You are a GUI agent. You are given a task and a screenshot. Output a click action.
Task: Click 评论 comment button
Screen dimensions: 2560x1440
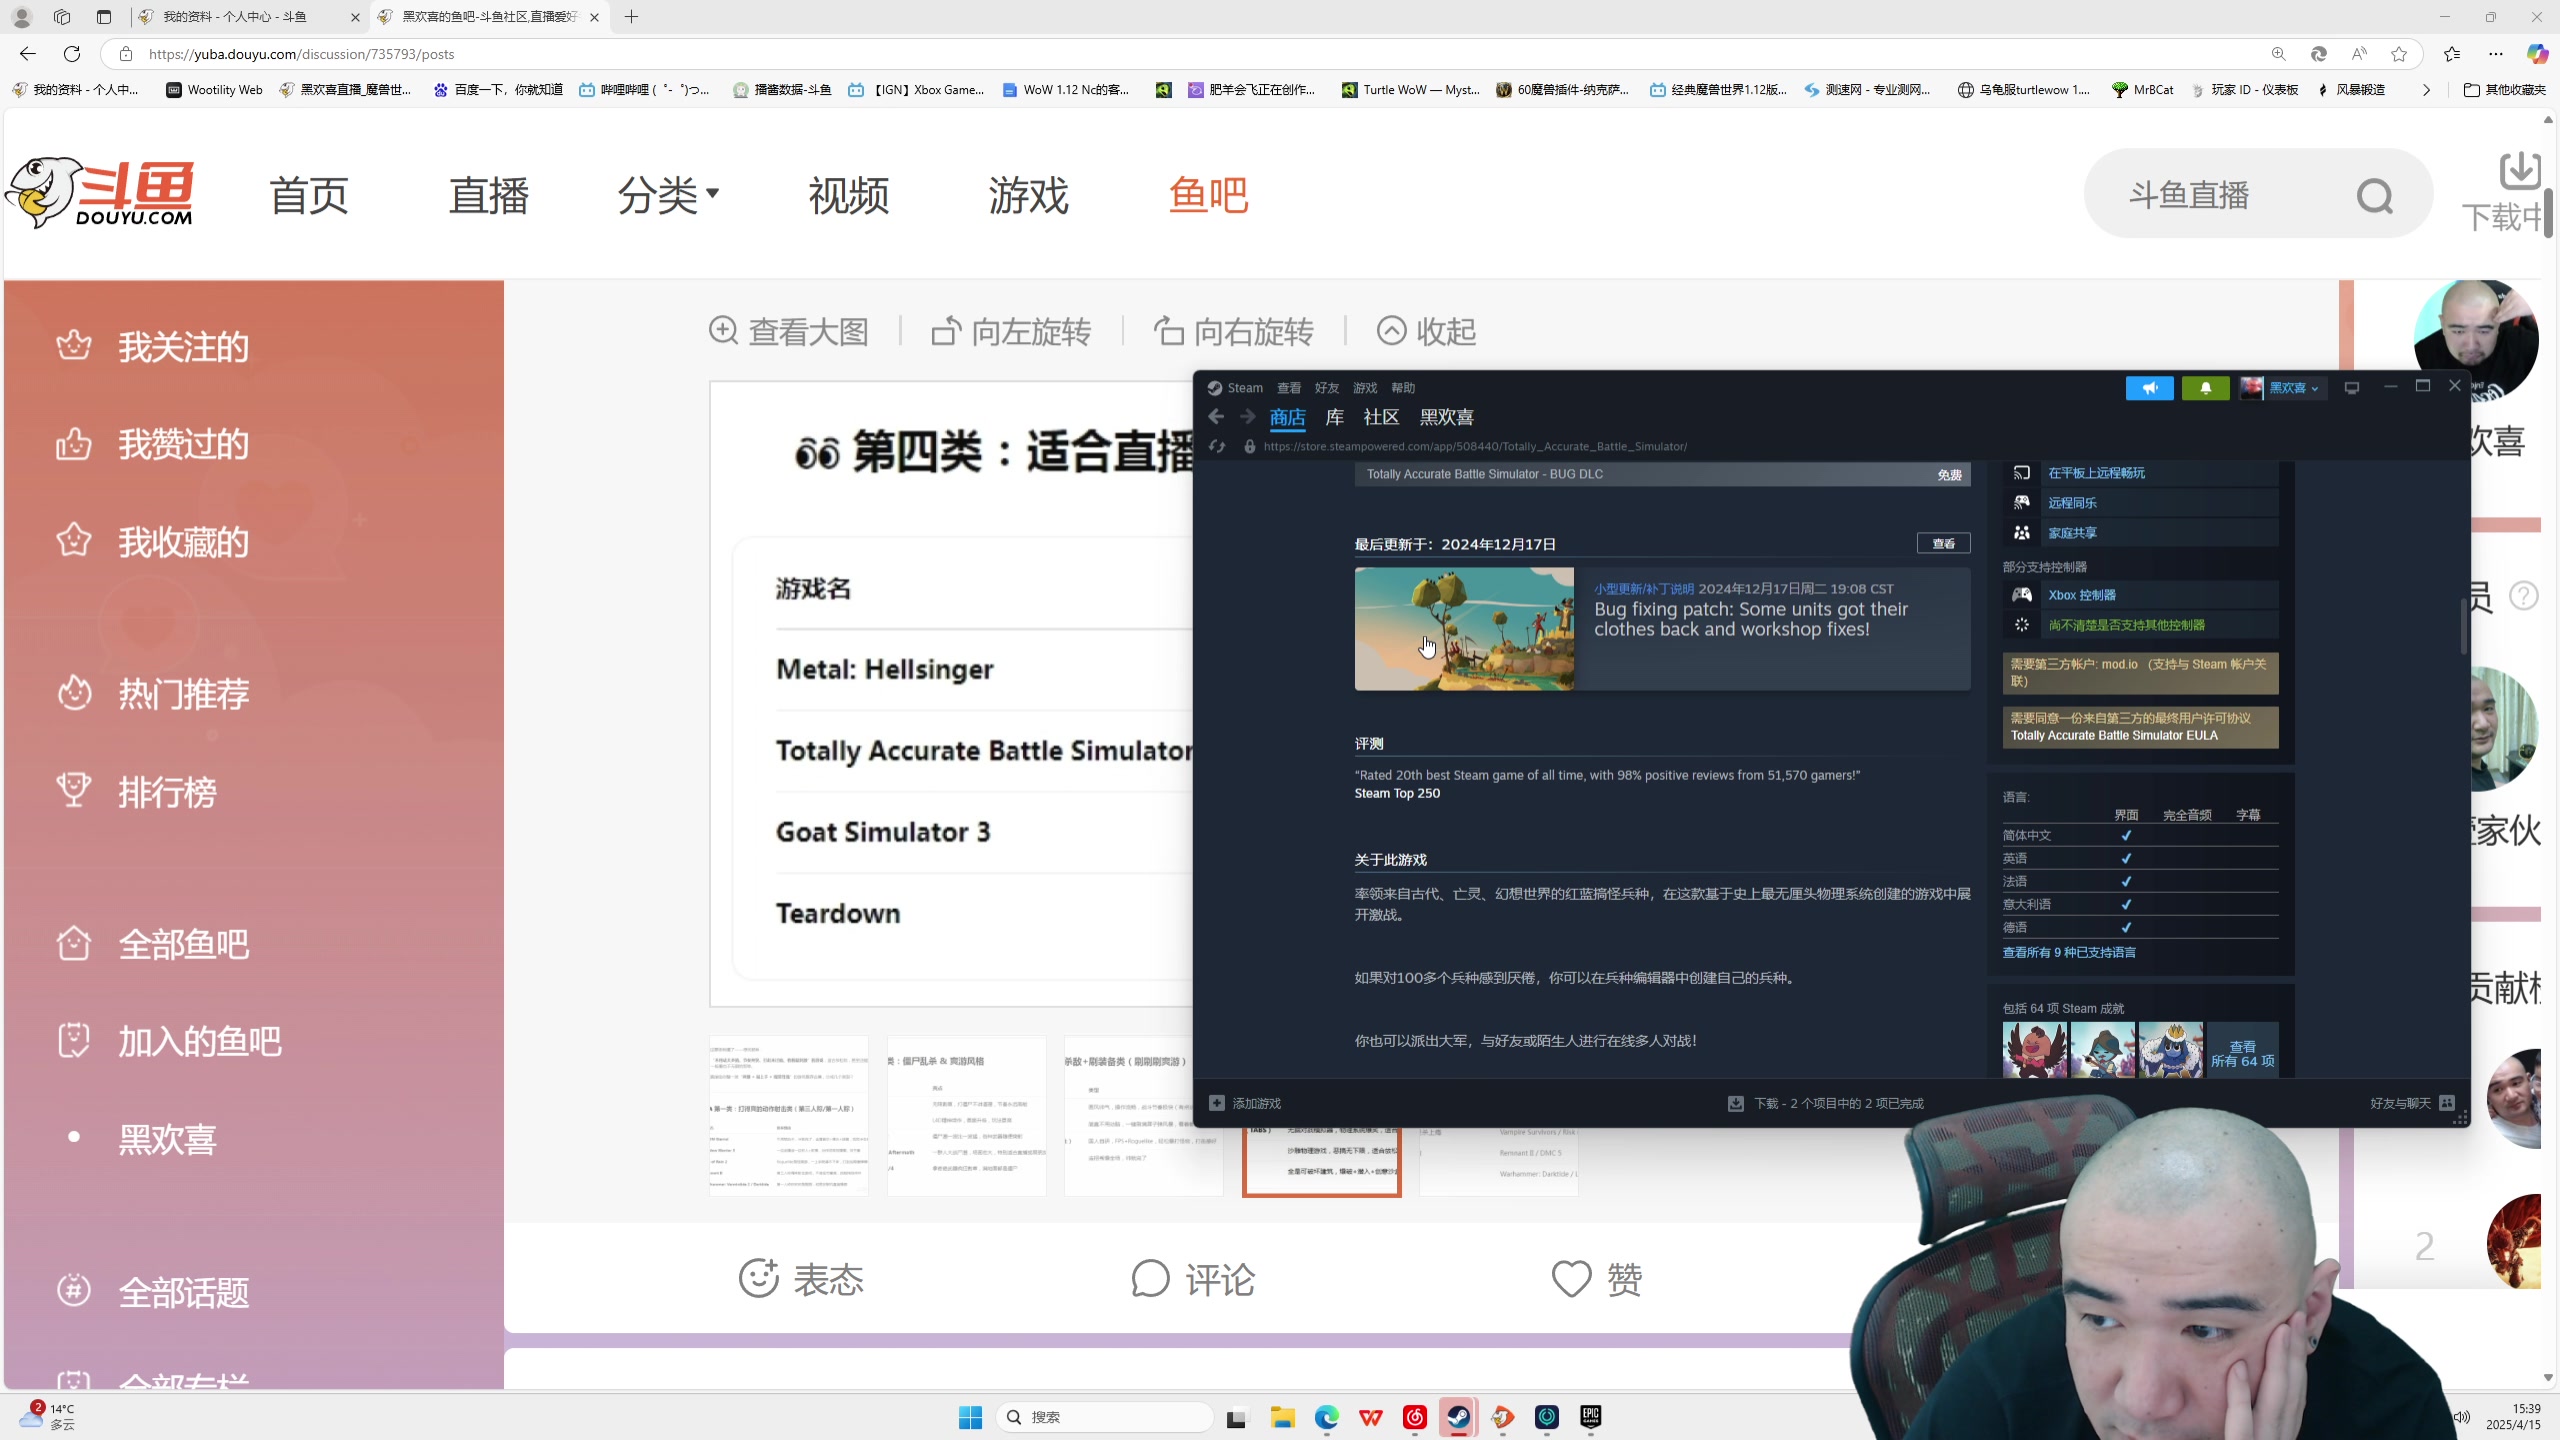click(1193, 1278)
